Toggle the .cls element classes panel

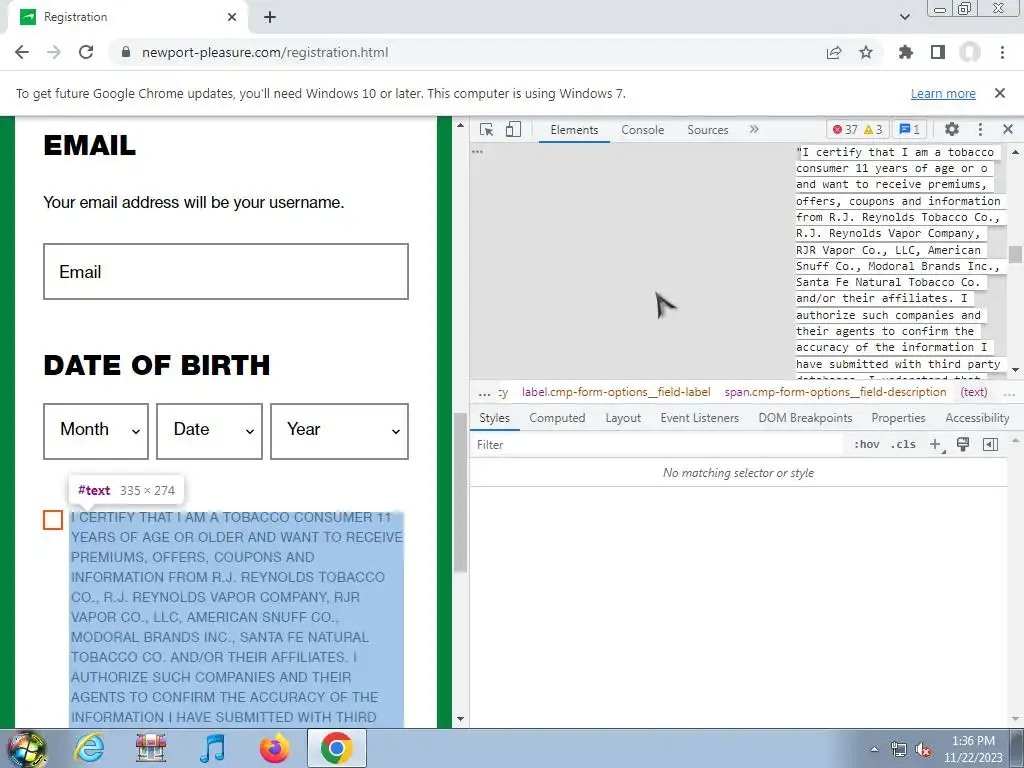click(x=904, y=445)
